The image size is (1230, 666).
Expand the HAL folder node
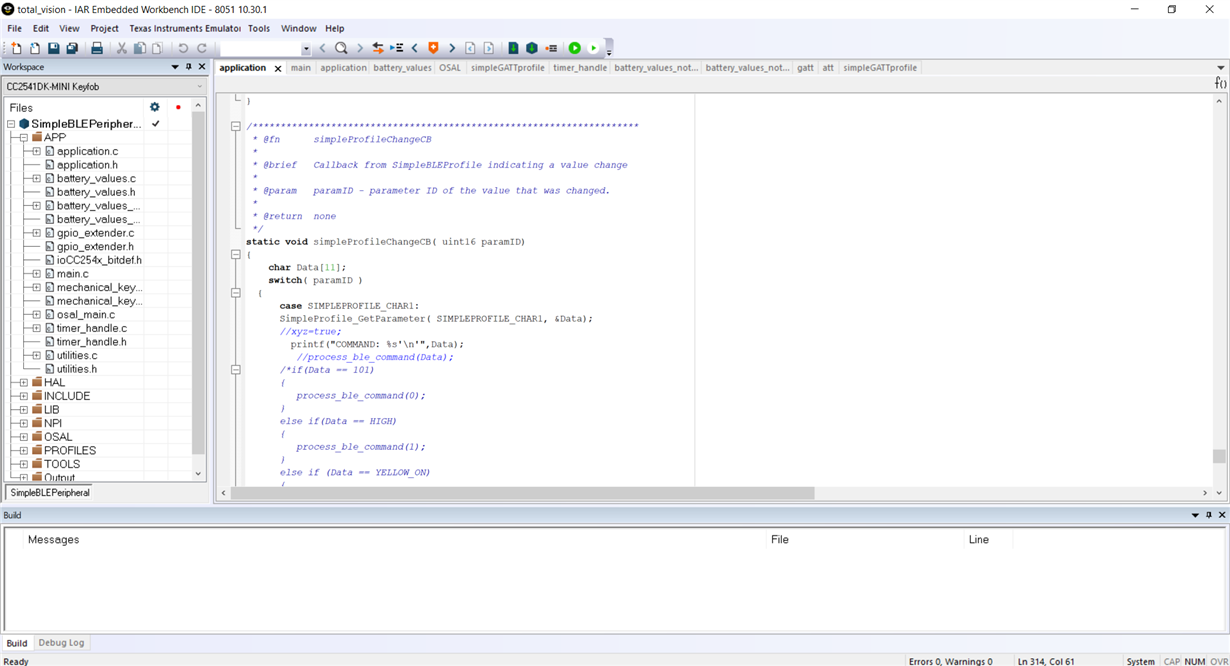[24, 383]
